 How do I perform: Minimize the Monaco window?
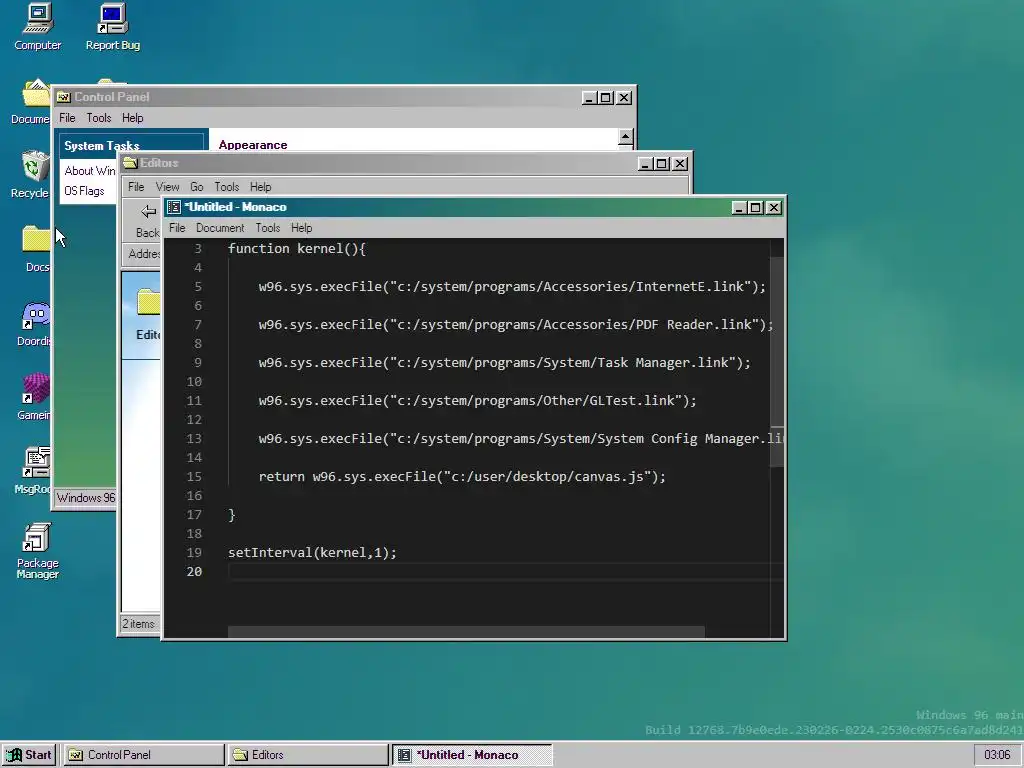[739, 208]
